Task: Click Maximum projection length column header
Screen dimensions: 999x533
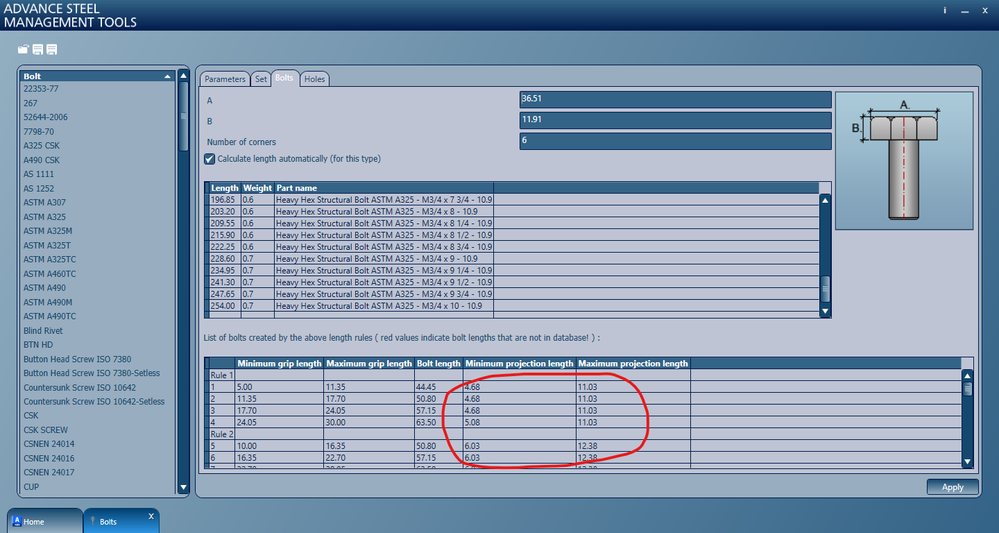Action: [633, 364]
